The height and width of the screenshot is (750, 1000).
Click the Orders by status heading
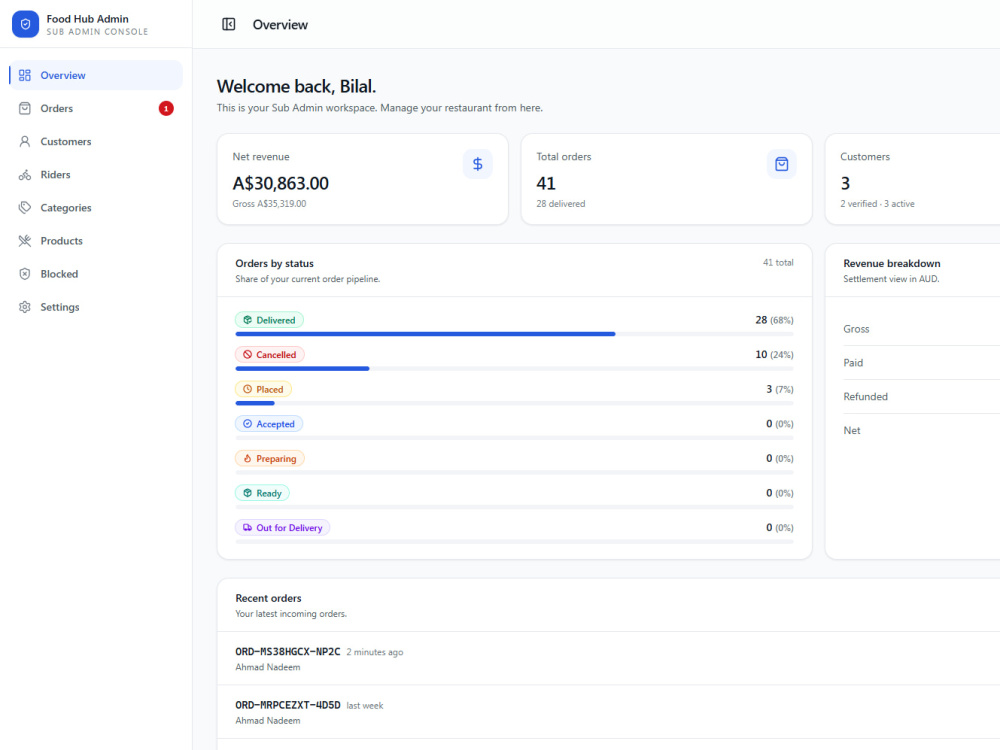coord(274,263)
